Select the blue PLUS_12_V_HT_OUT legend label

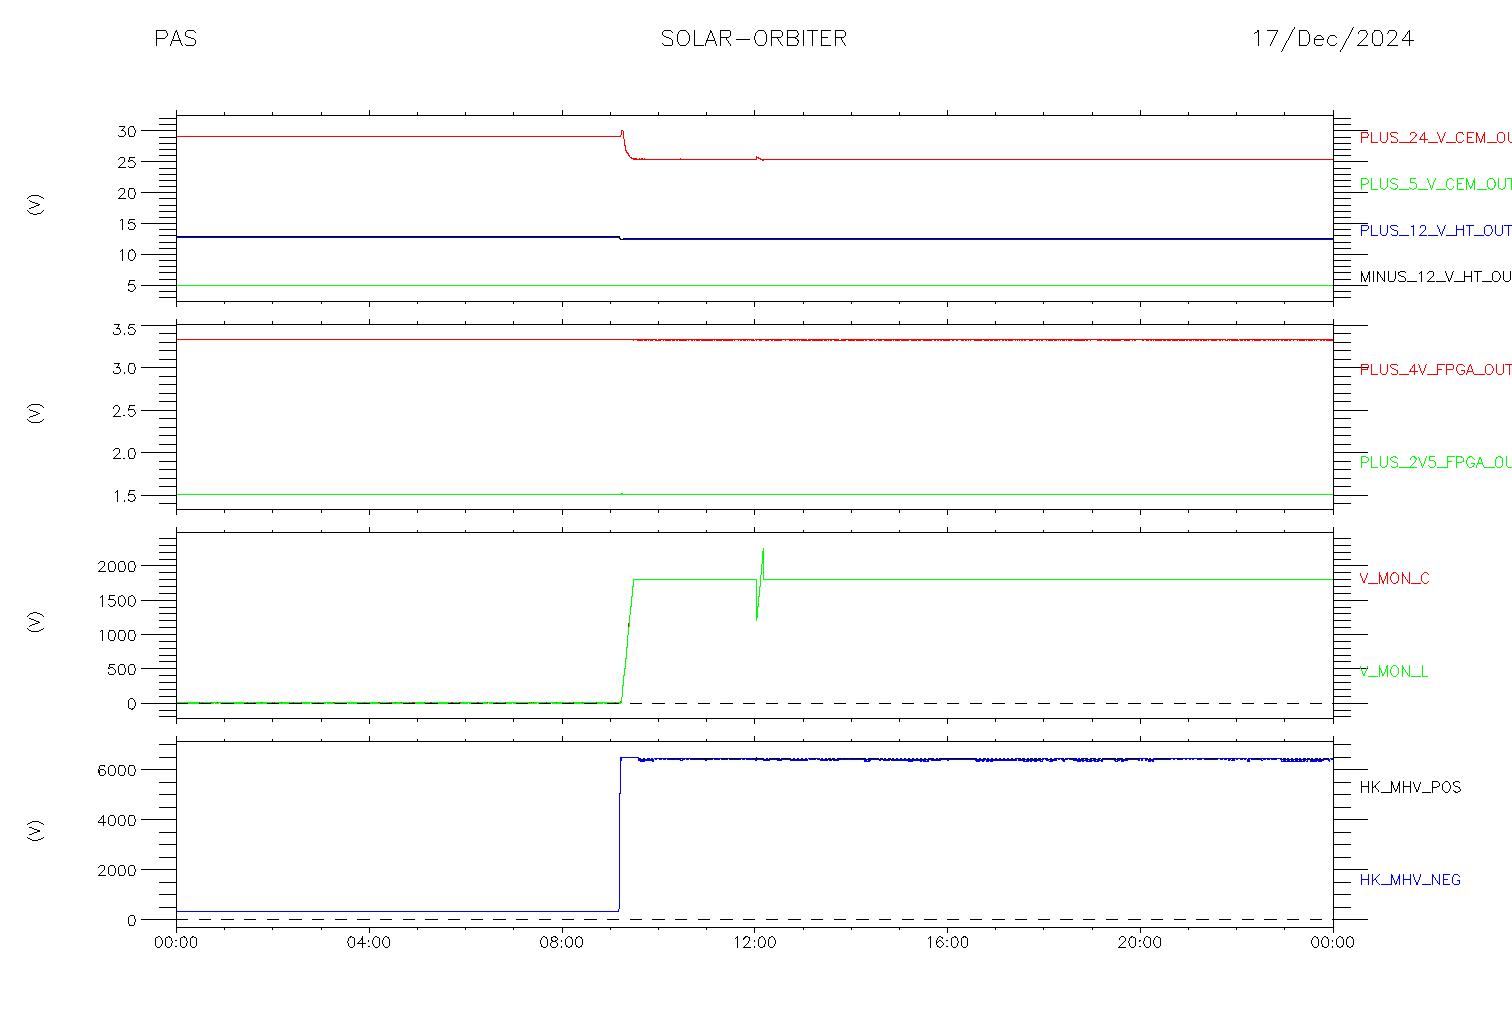(x=1435, y=230)
